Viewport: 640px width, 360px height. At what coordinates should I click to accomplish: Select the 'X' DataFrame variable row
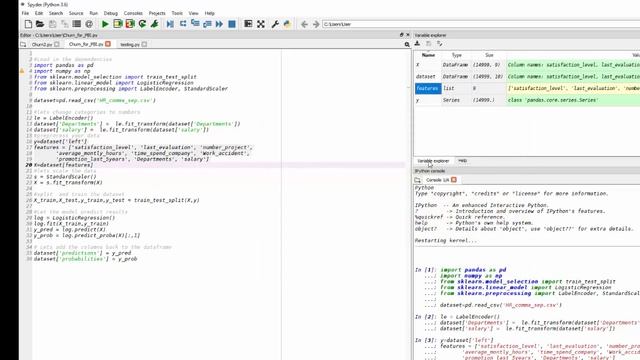click(x=527, y=65)
